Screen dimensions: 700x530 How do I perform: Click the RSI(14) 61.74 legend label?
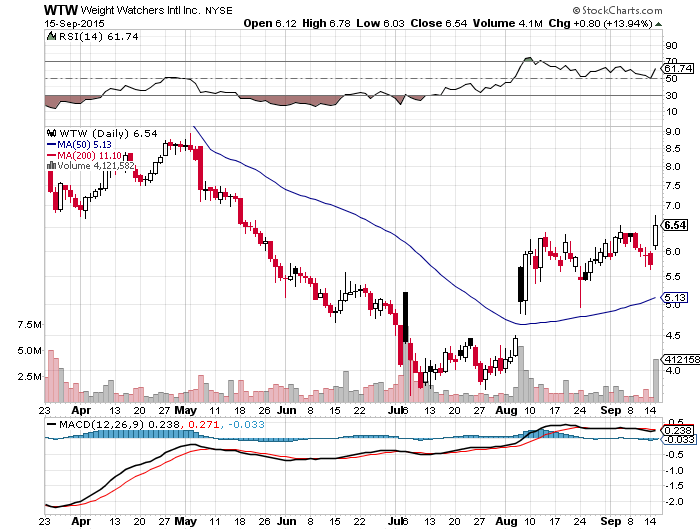coord(99,37)
